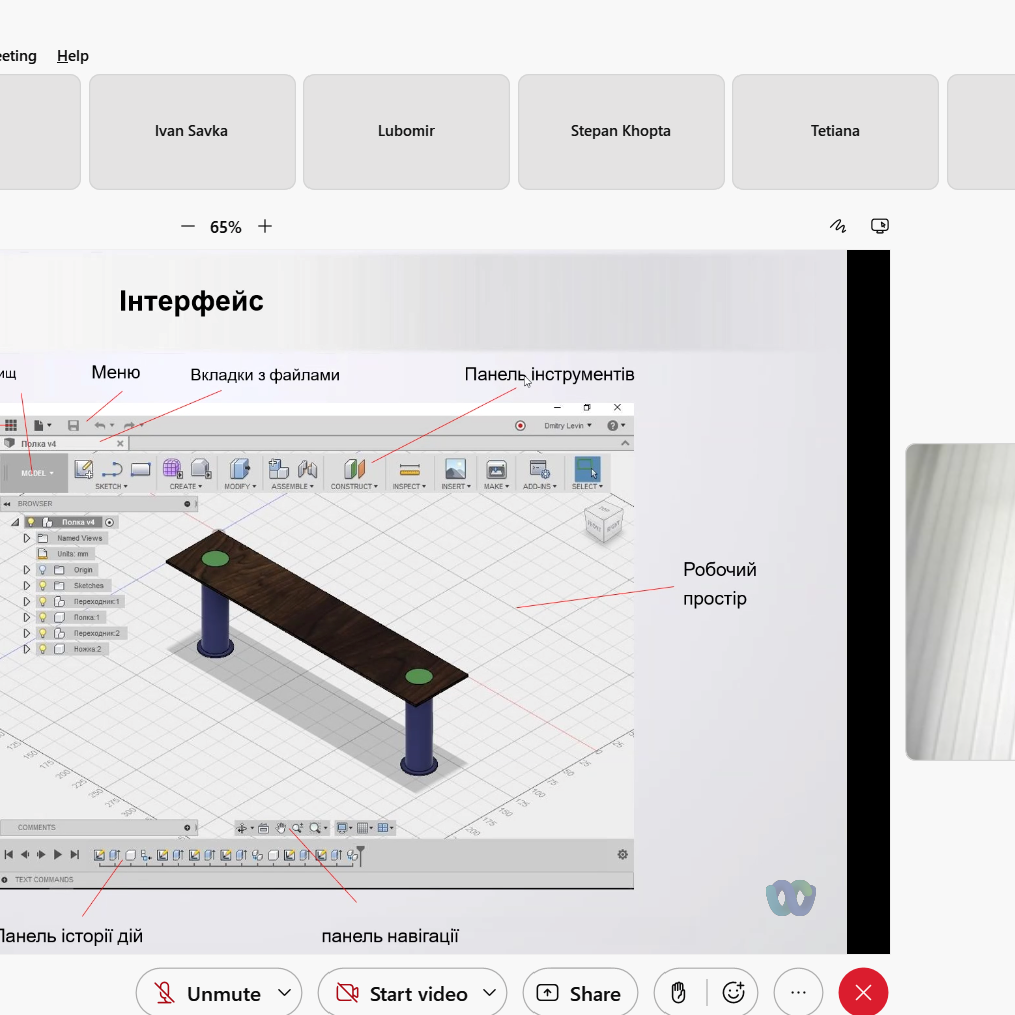Select Tetiana's participant tile
This screenshot has height=1015, width=1015.
pos(835,131)
